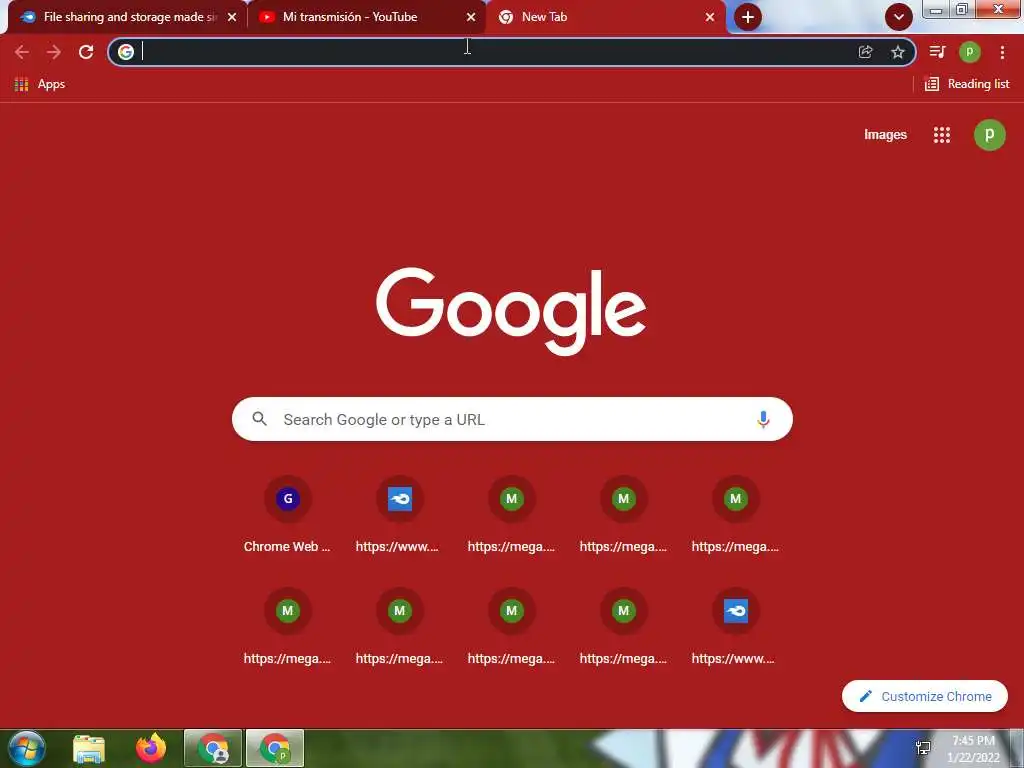This screenshot has height=768, width=1024.
Task: Close the Mi transmisión - YouTube tab
Action: pos(471,17)
